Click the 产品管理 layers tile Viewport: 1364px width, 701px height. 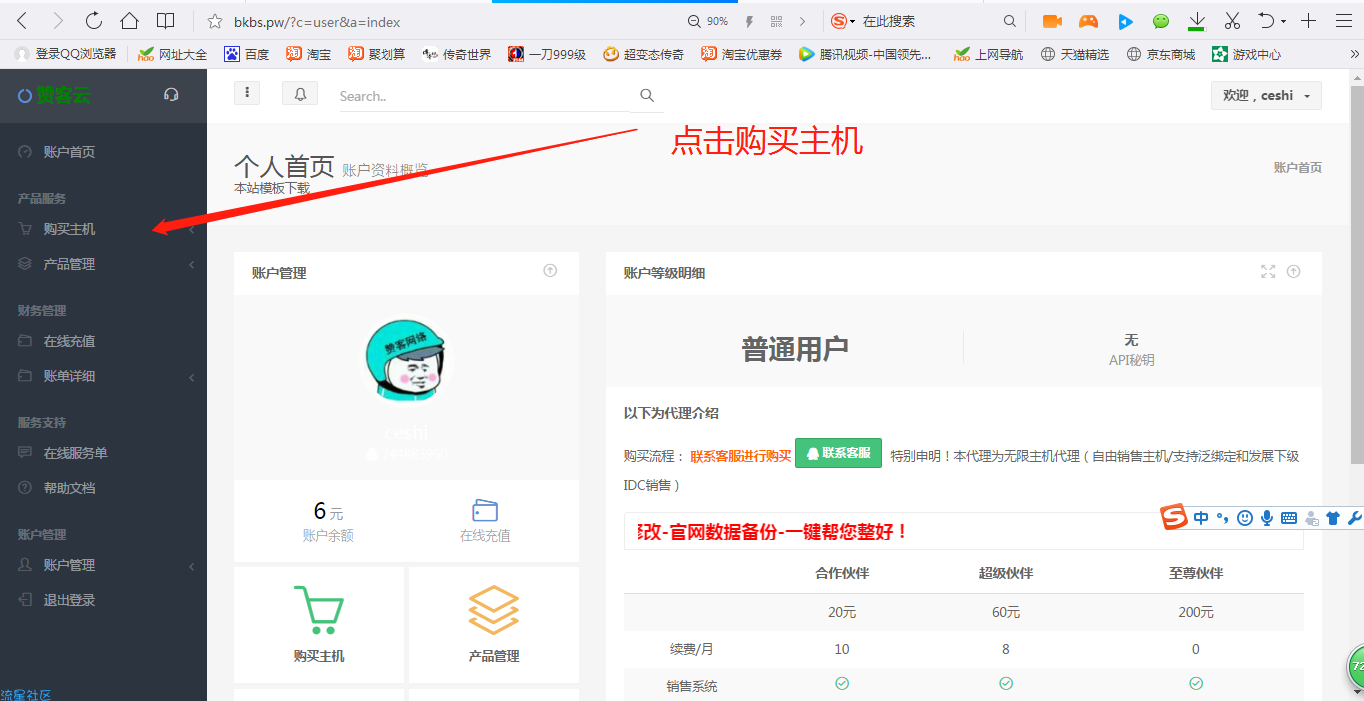494,625
